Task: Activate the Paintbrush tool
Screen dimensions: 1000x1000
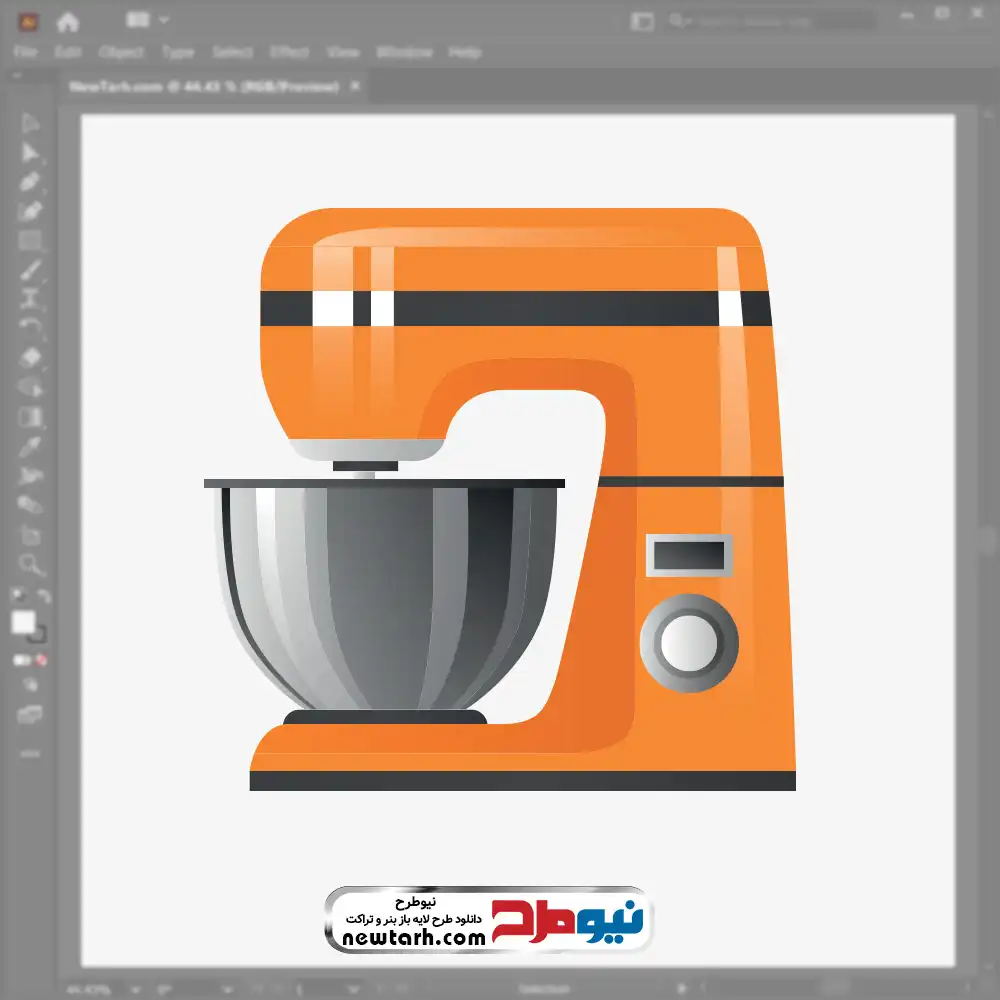Action: click(30, 270)
